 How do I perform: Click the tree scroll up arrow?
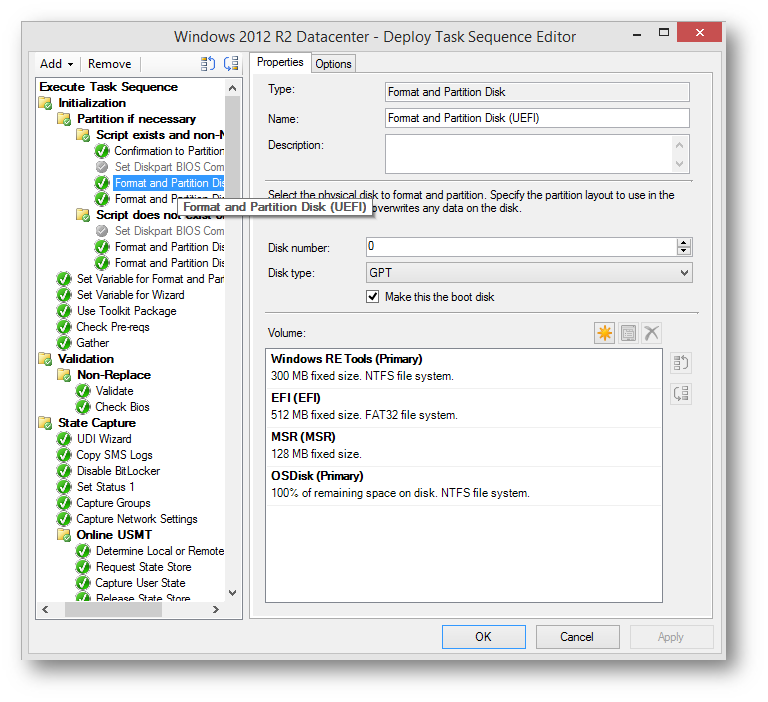[233, 88]
